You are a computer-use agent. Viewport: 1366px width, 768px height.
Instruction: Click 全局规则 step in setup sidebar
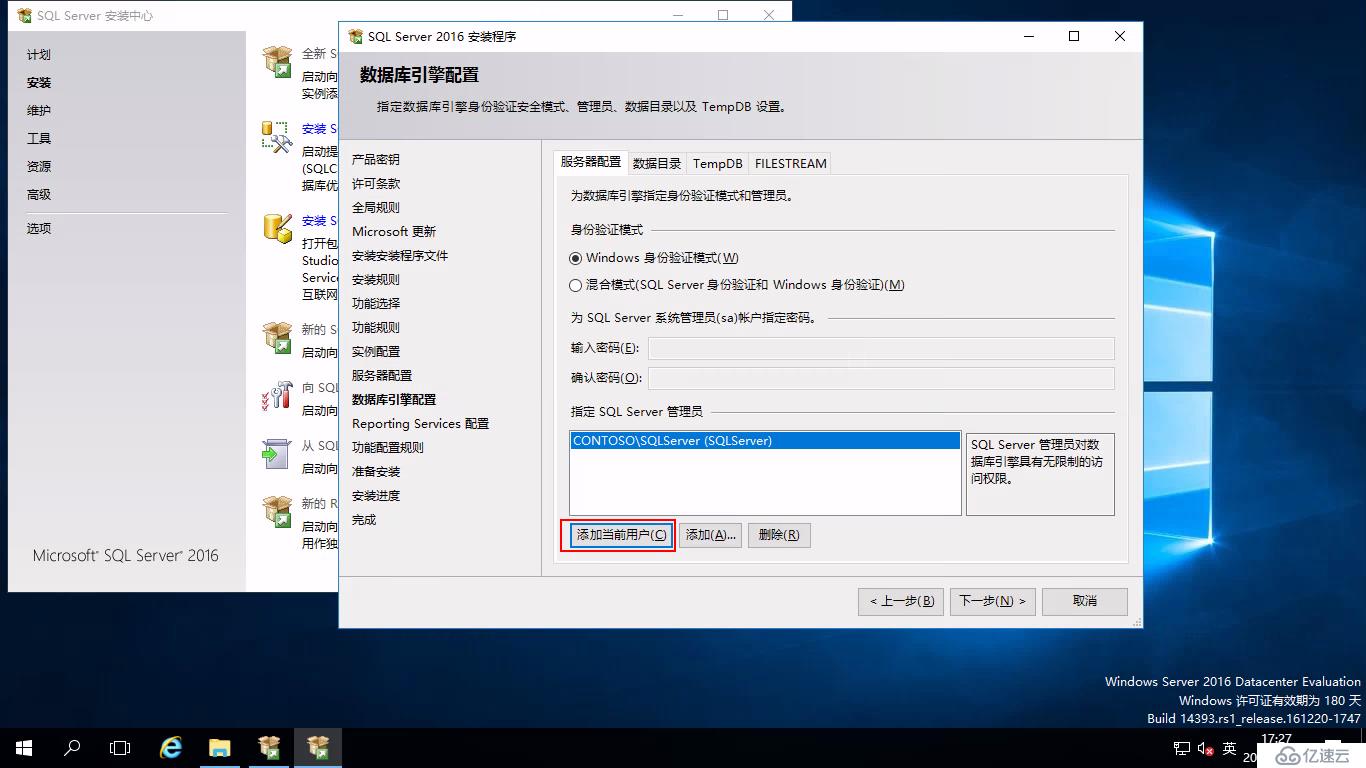(x=376, y=207)
